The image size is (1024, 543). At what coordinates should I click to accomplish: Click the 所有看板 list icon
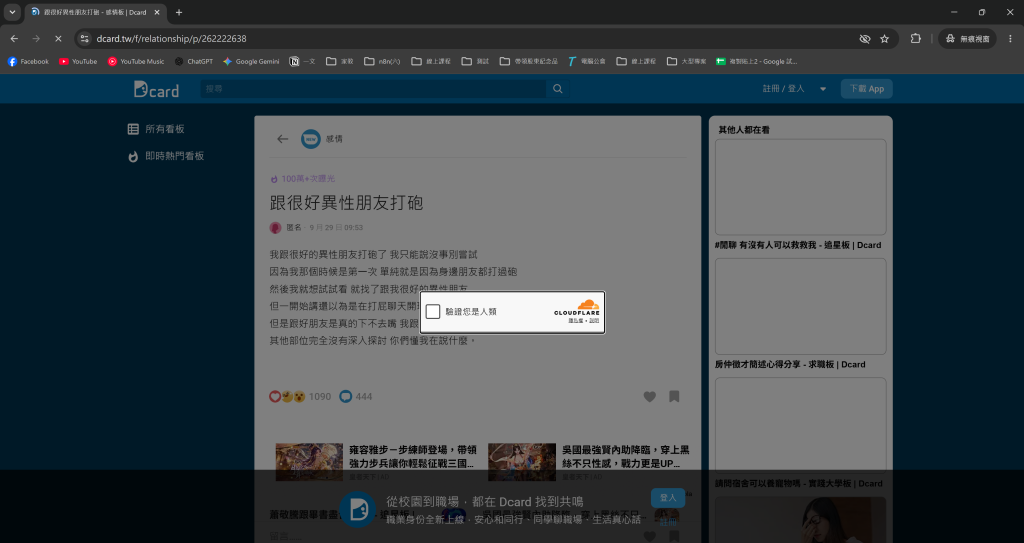pos(133,129)
